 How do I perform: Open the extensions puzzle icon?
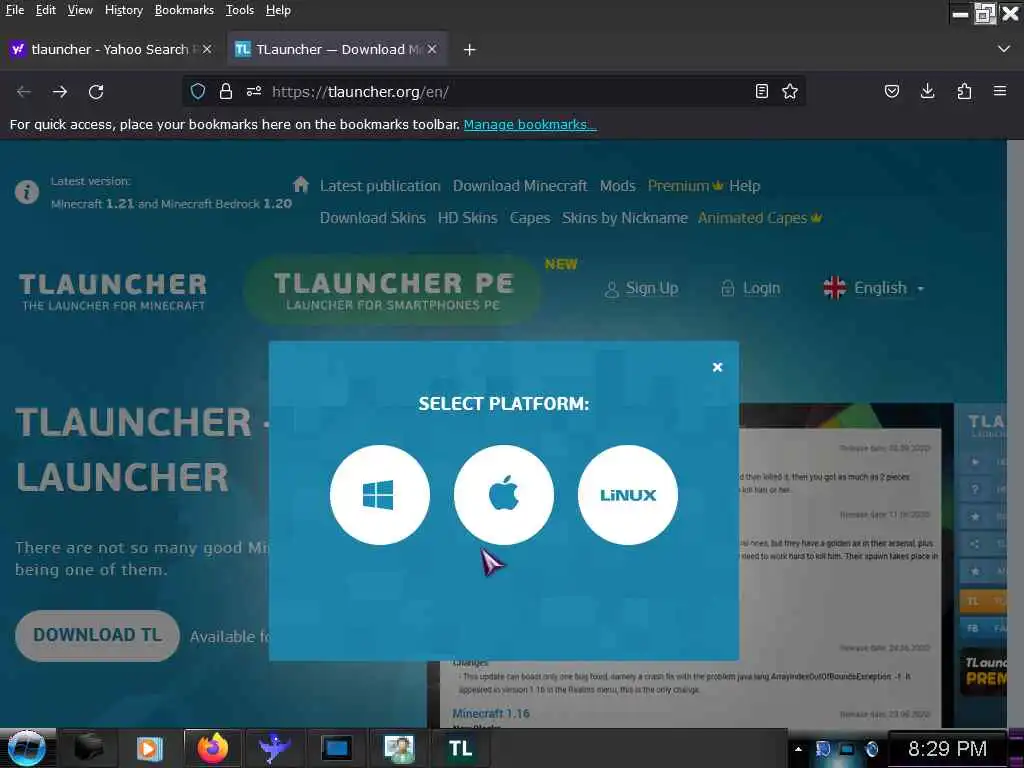964,91
